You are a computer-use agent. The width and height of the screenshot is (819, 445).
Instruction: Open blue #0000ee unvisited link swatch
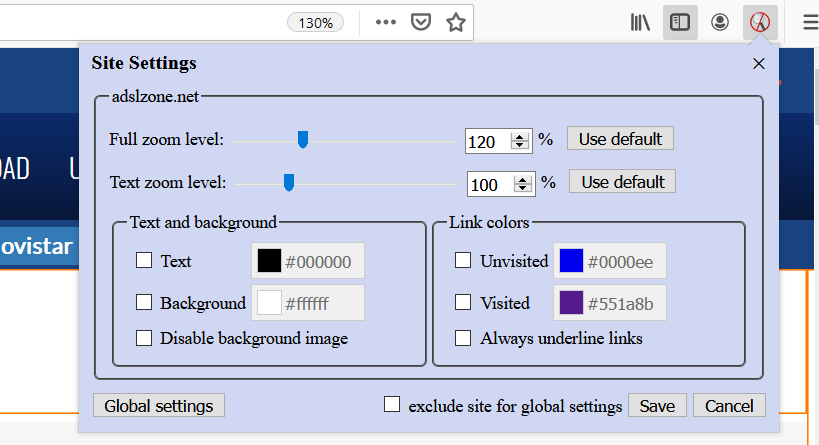(571, 261)
